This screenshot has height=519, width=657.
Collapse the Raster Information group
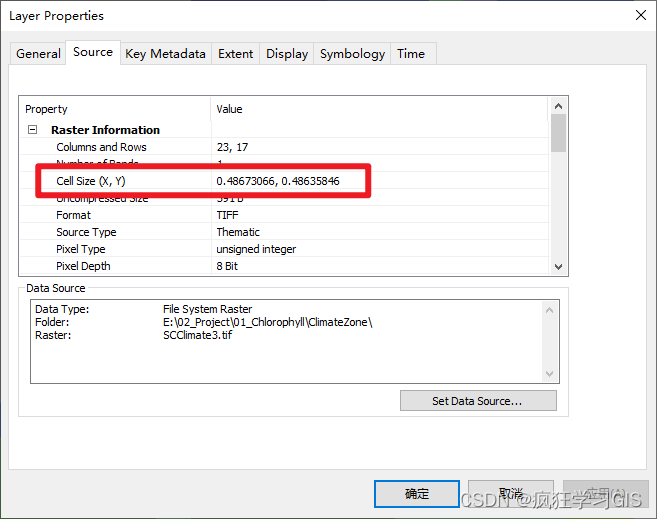click(x=32, y=129)
